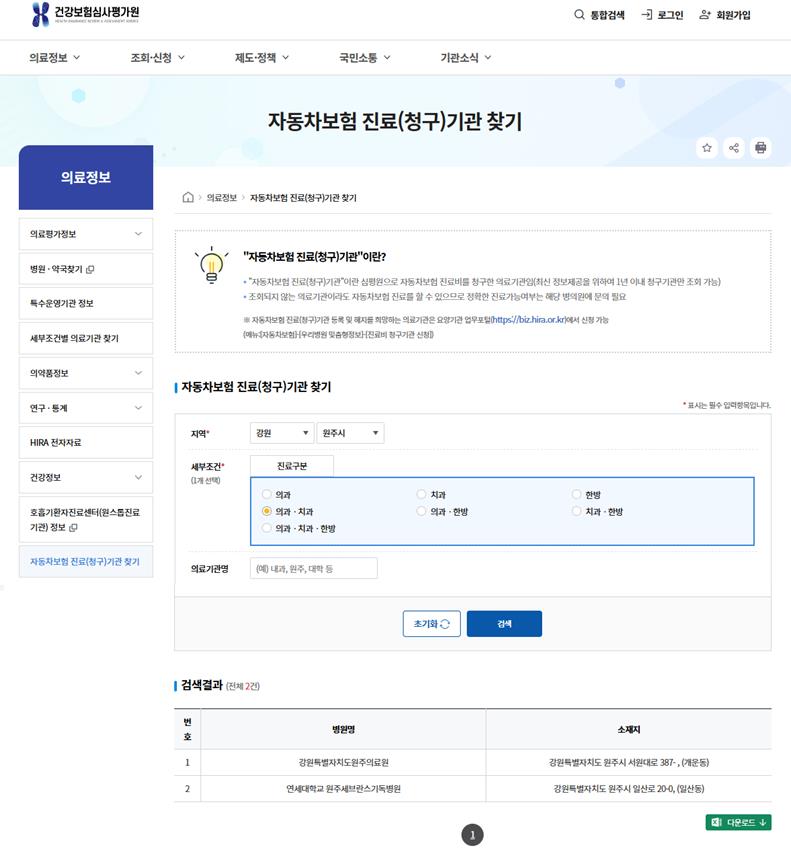Open 통합검색 search icon
The width and height of the screenshot is (791, 850).
[579, 15]
